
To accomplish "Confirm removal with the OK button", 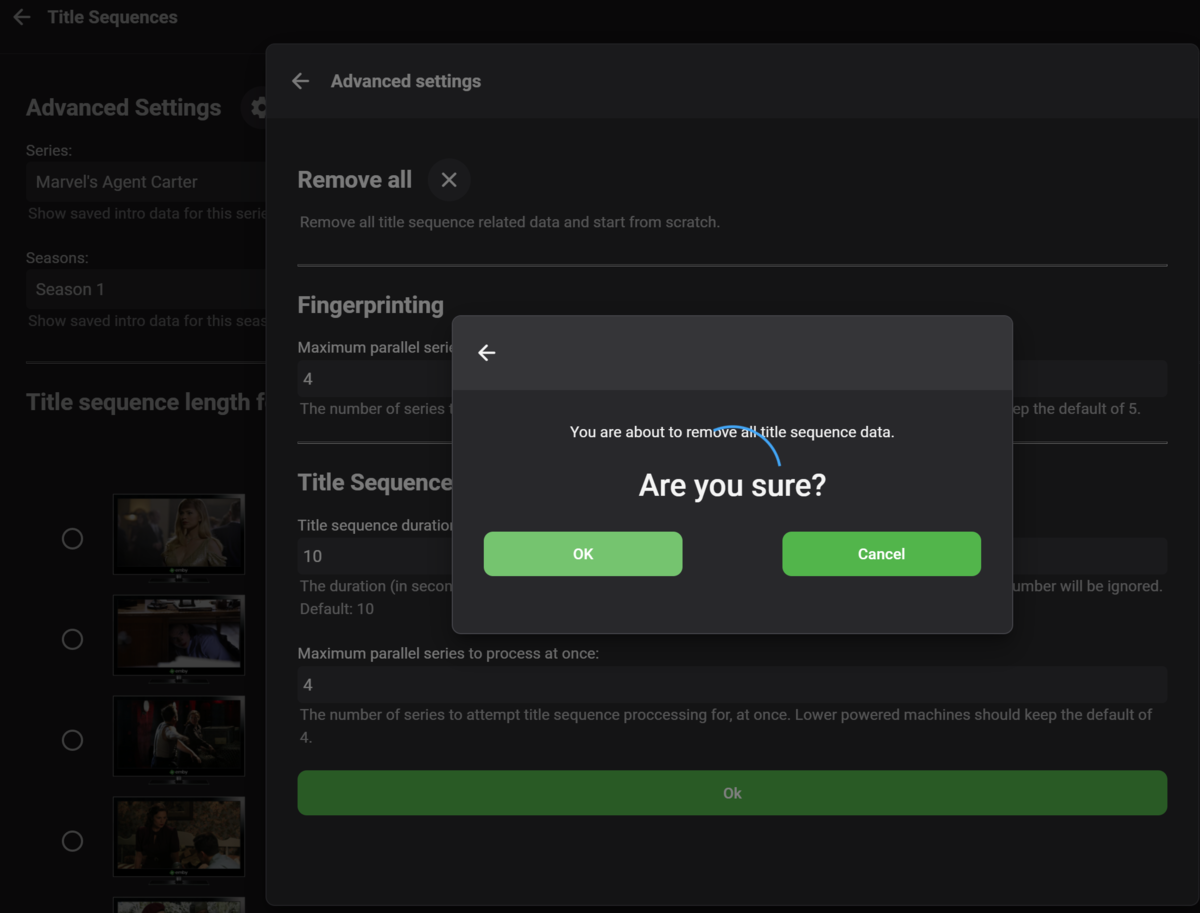I will (x=583, y=554).
